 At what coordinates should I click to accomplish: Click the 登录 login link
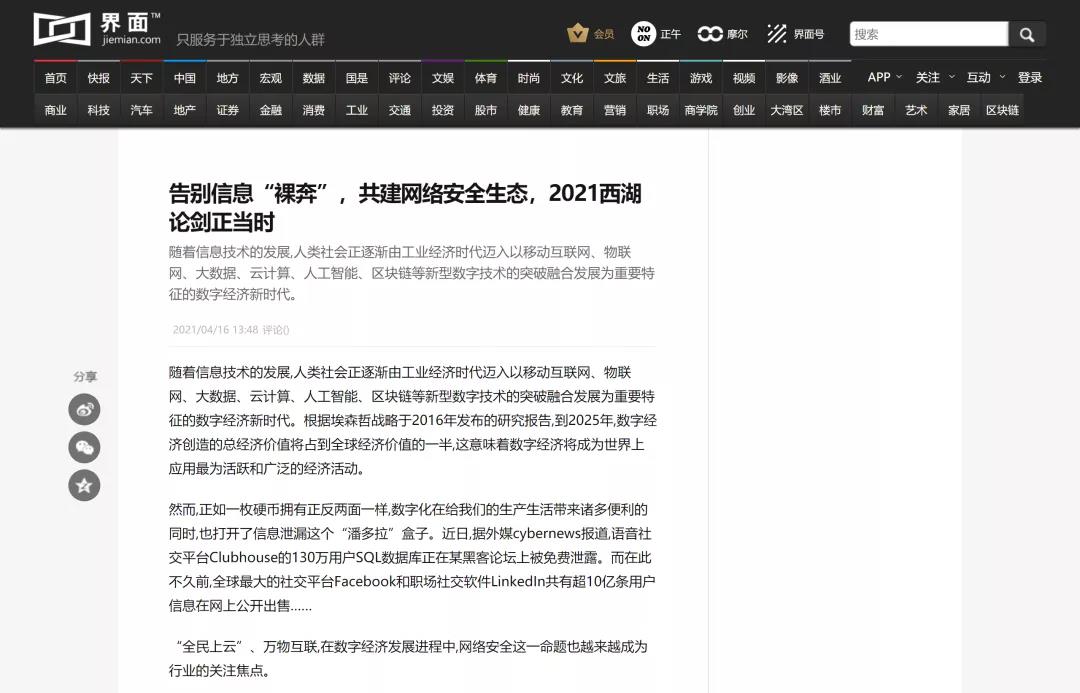pyautogui.click(x=1030, y=77)
